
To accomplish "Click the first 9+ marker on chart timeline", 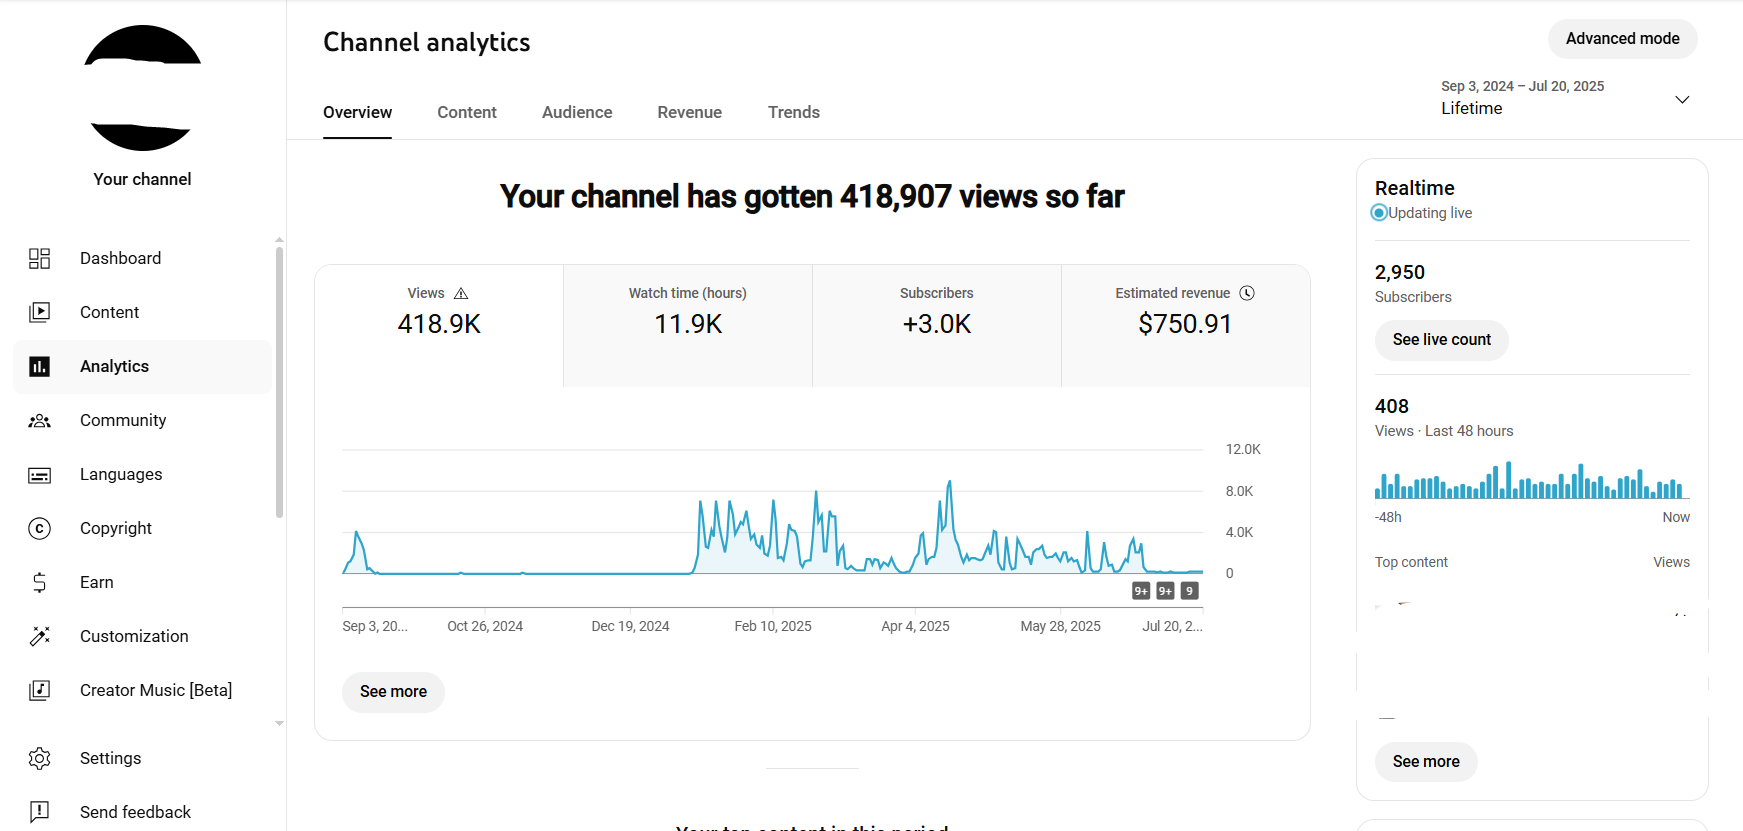I will [x=1141, y=591].
